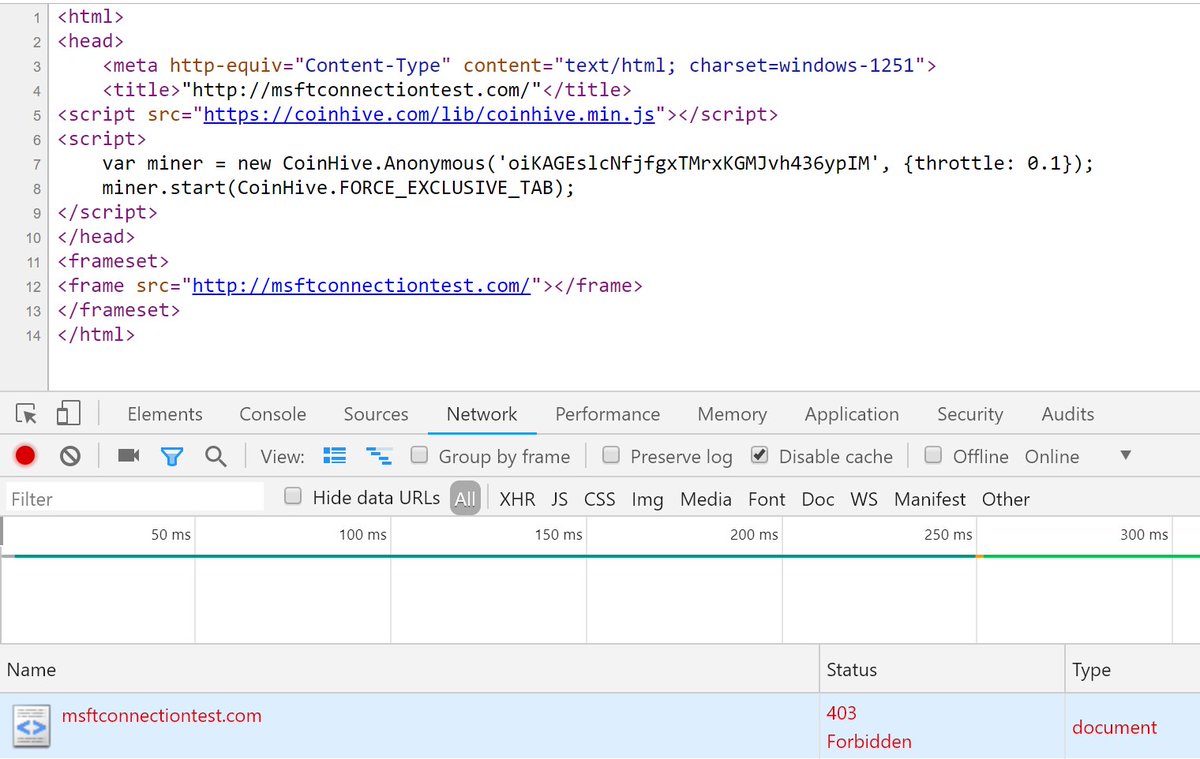Select the Network tab
Viewport: 1200px width, 759px height.
pyautogui.click(x=482, y=414)
